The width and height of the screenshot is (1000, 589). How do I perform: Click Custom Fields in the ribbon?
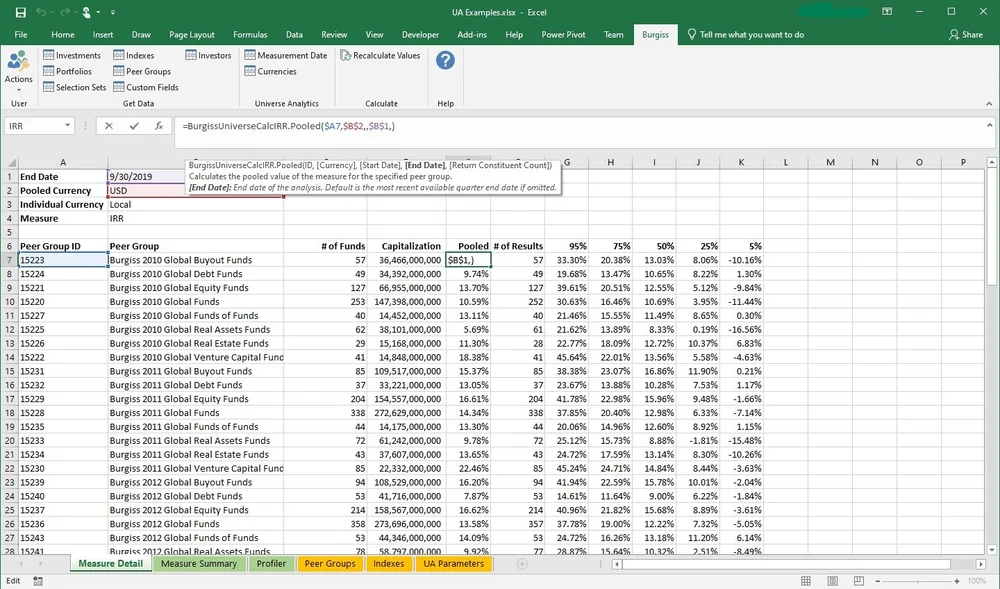click(x=145, y=87)
